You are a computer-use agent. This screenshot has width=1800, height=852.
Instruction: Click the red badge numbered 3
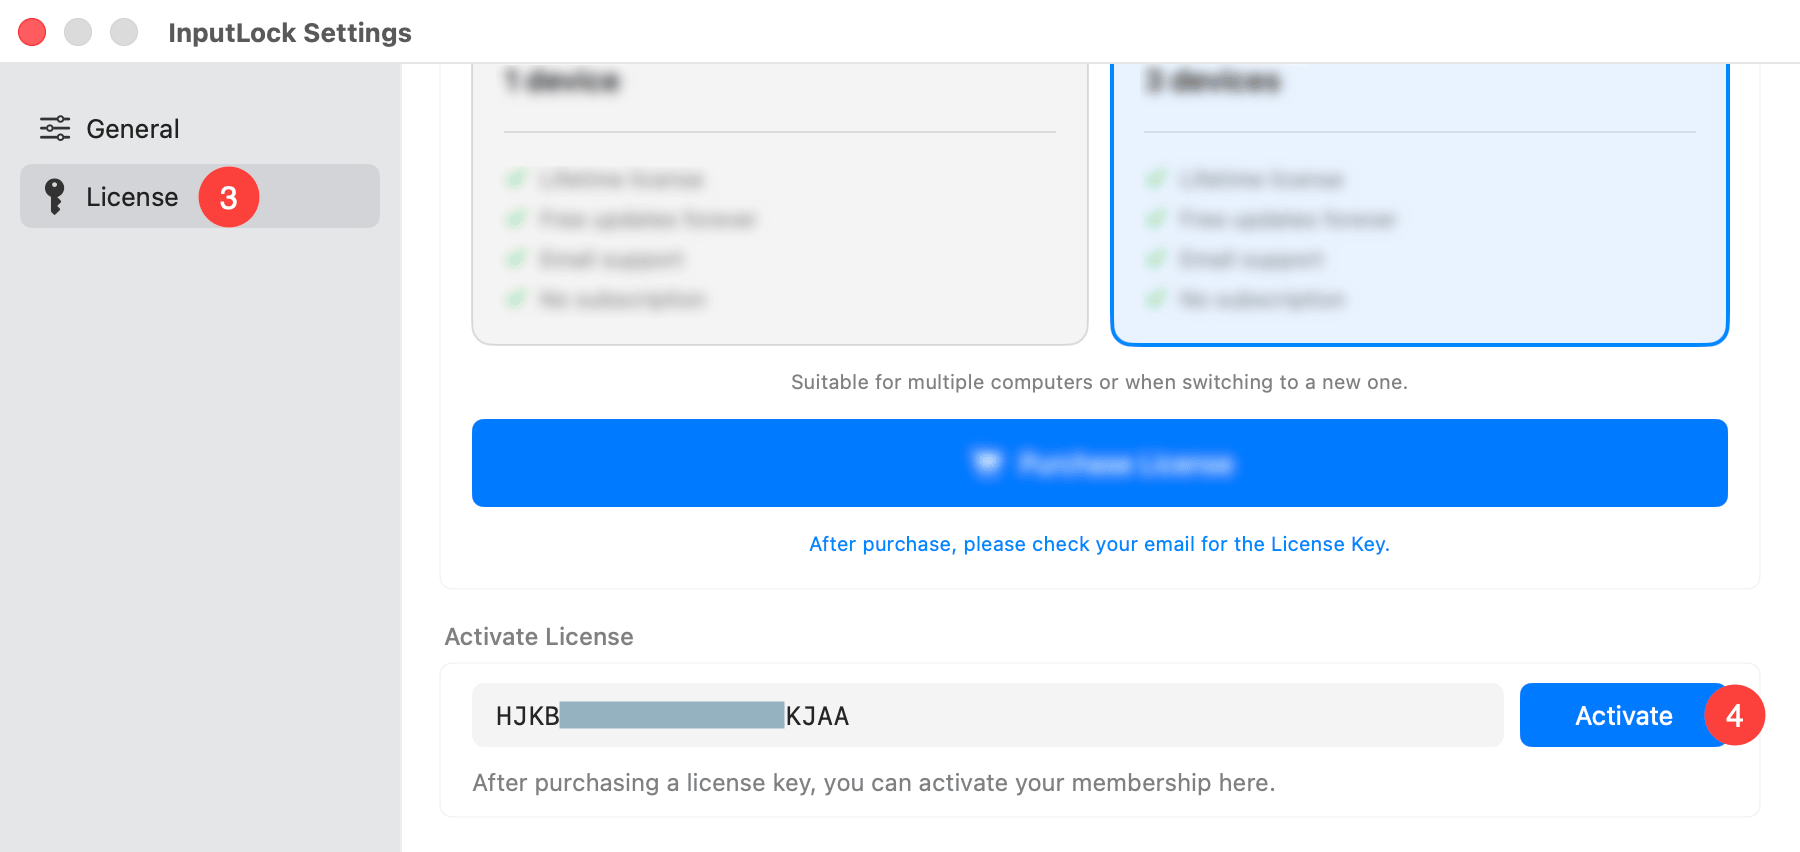coord(229,197)
